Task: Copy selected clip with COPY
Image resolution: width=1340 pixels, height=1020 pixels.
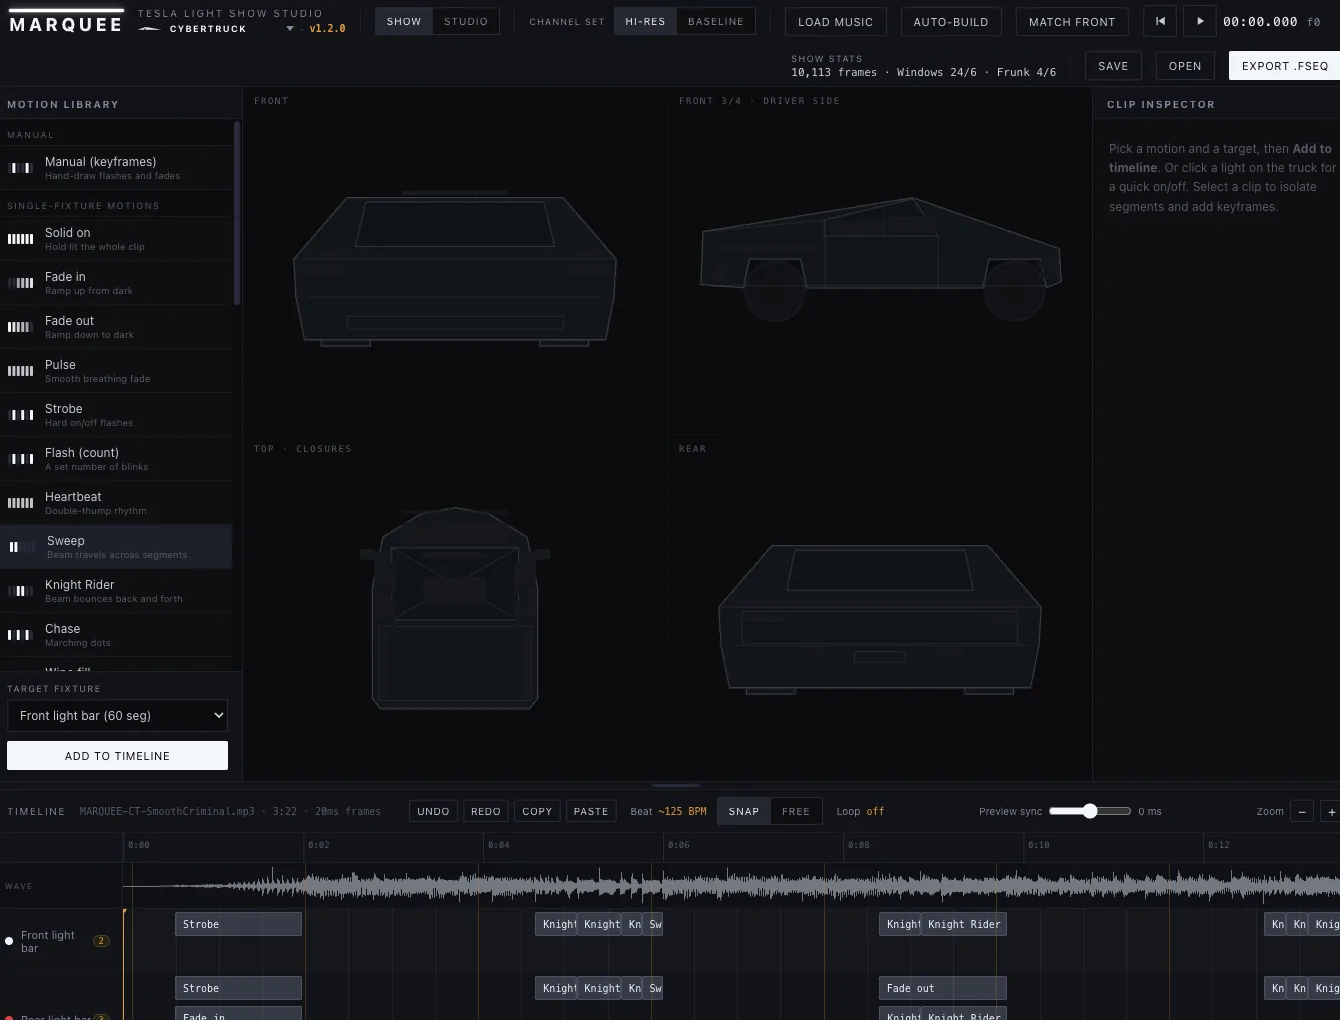Action: [x=537, y=811]
